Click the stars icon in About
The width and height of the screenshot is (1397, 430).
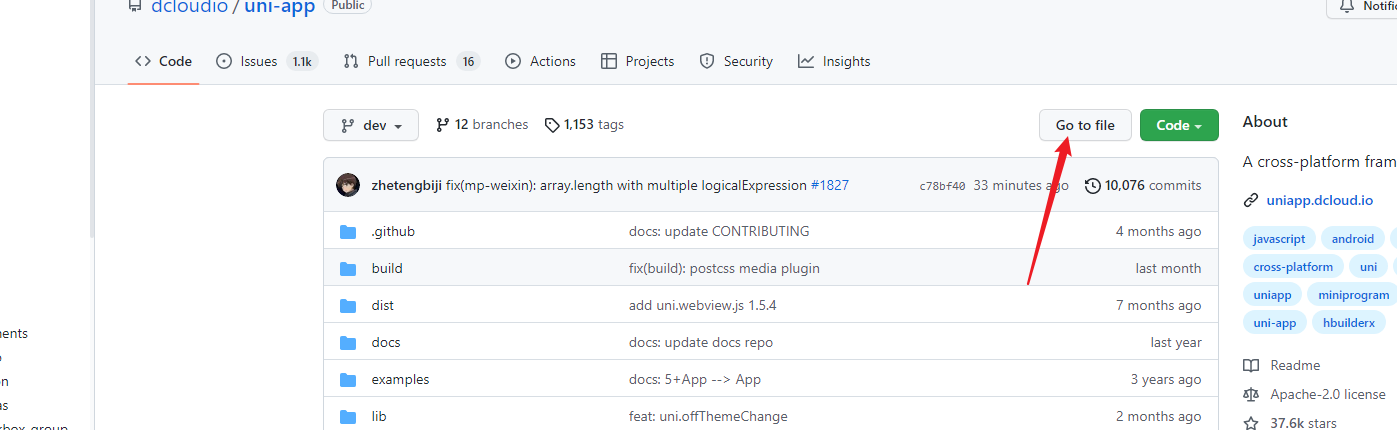(x=1251, y=423)
